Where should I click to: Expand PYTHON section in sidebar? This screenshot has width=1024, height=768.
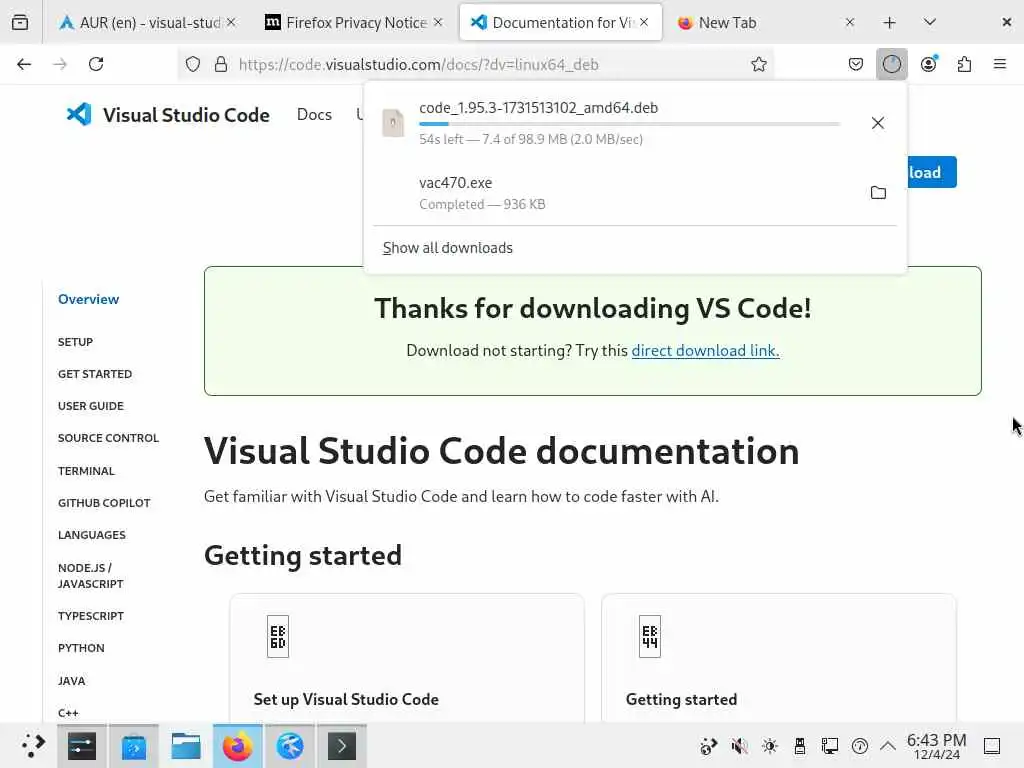coord(81,648)
